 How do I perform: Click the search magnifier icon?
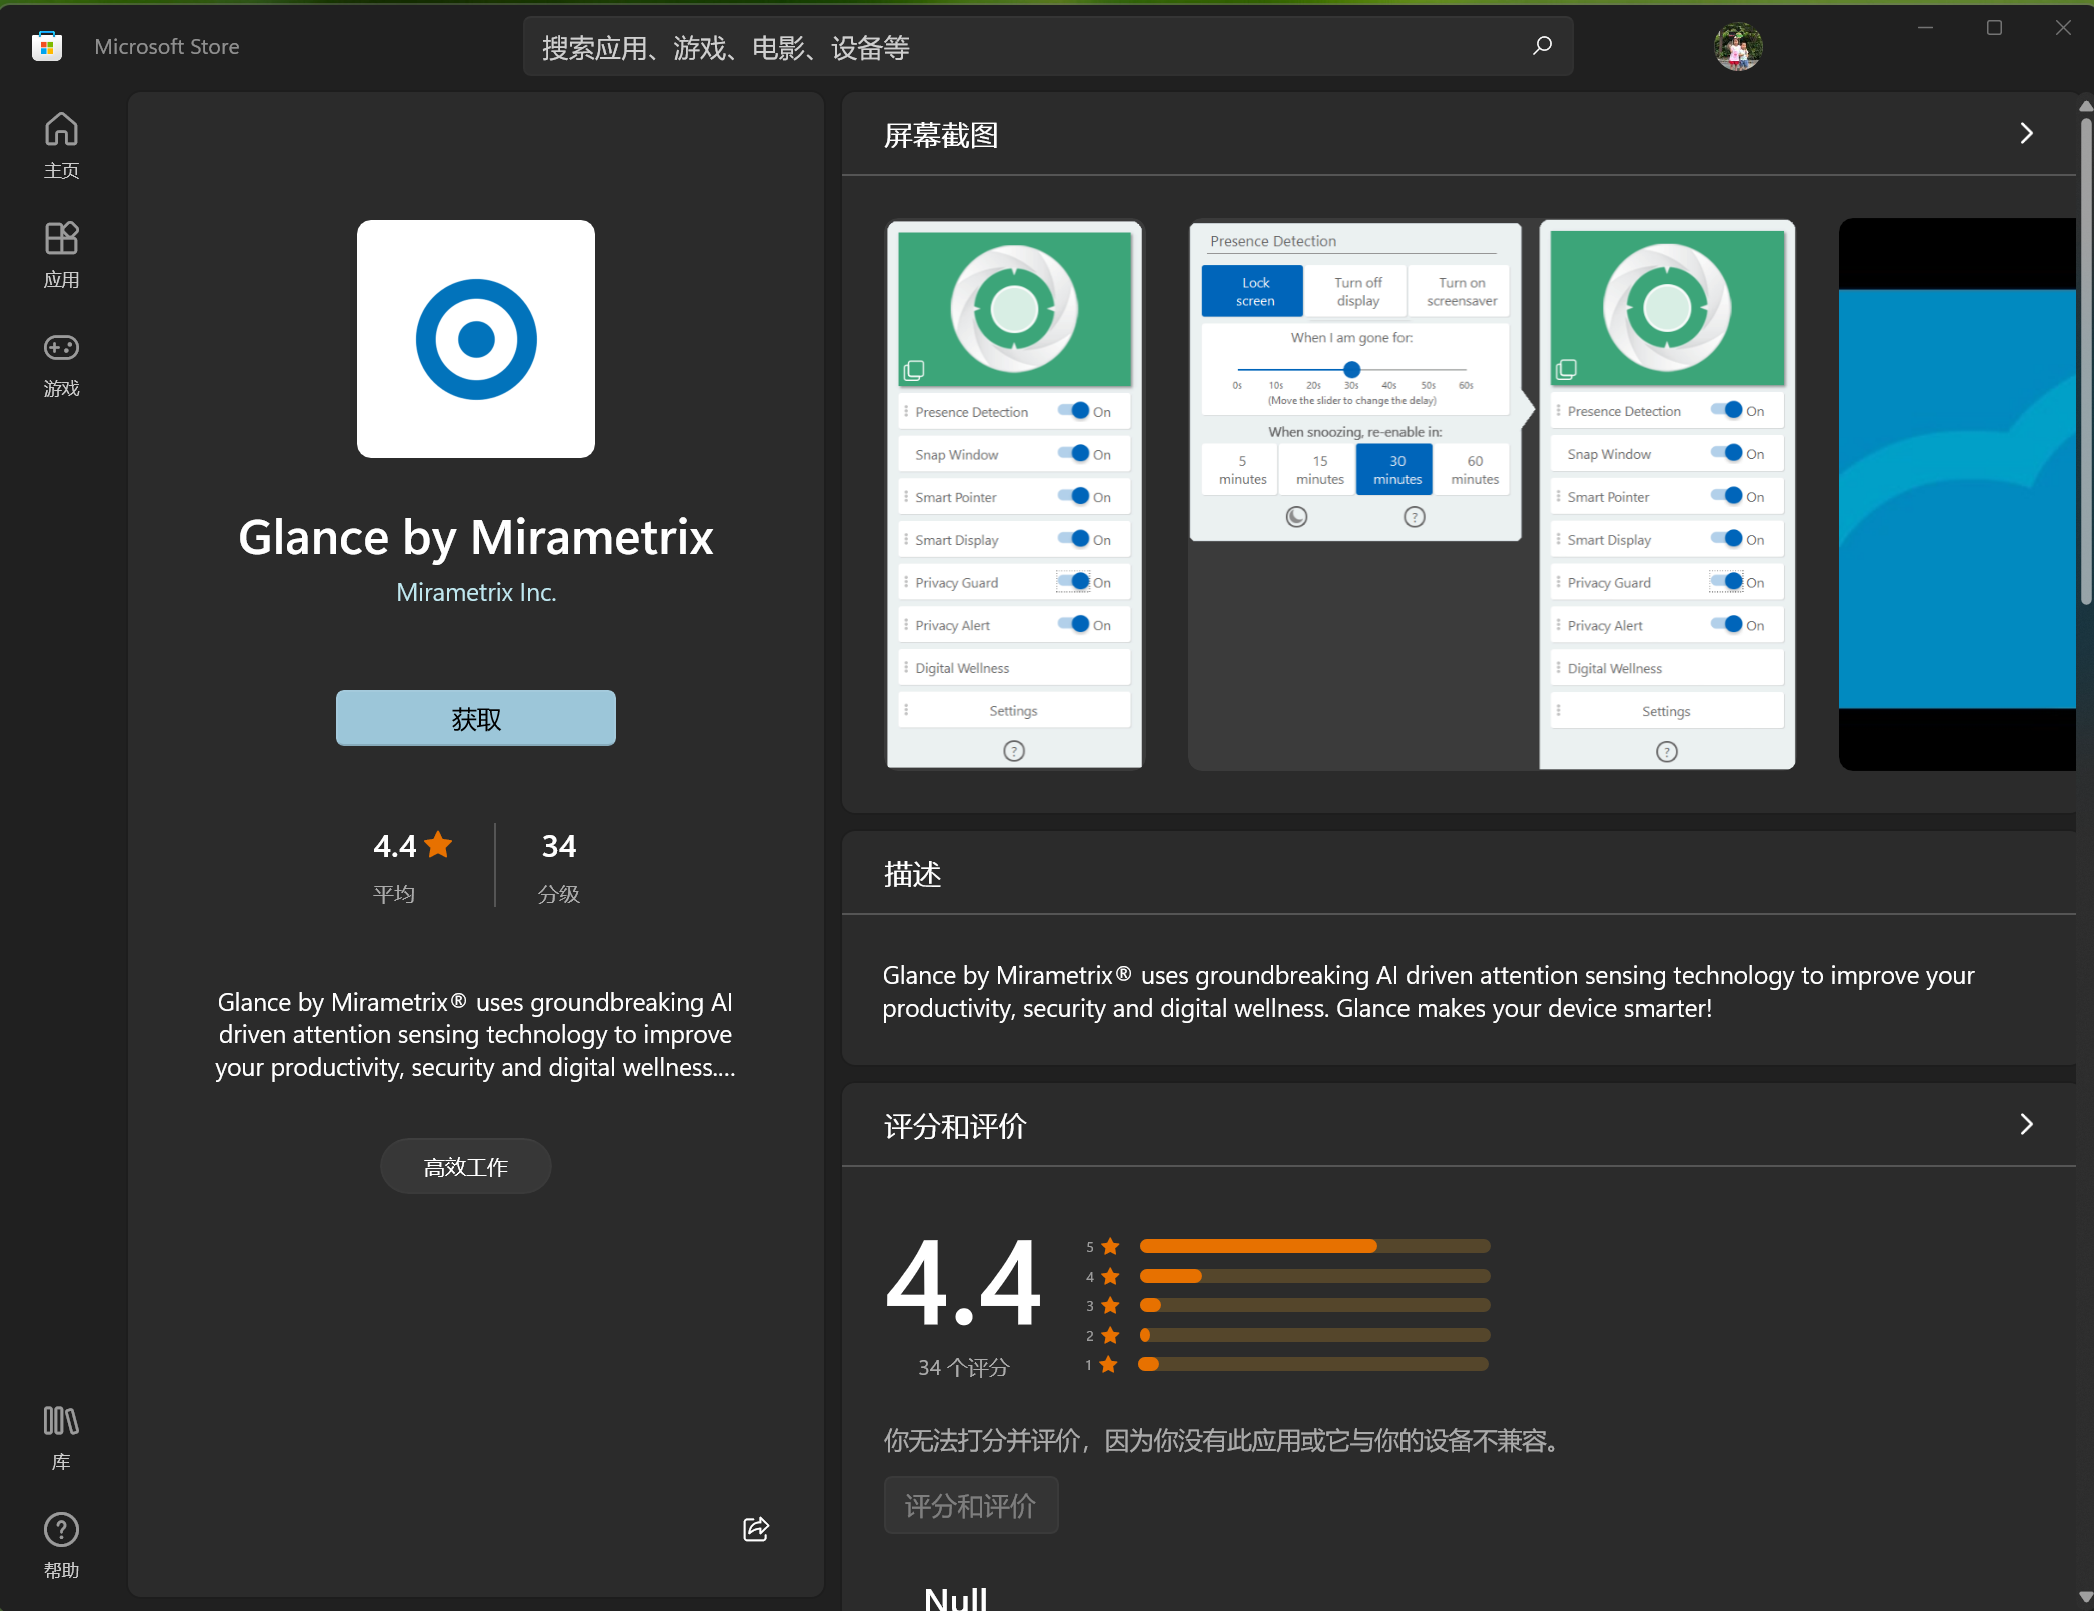pos(1542,46)
